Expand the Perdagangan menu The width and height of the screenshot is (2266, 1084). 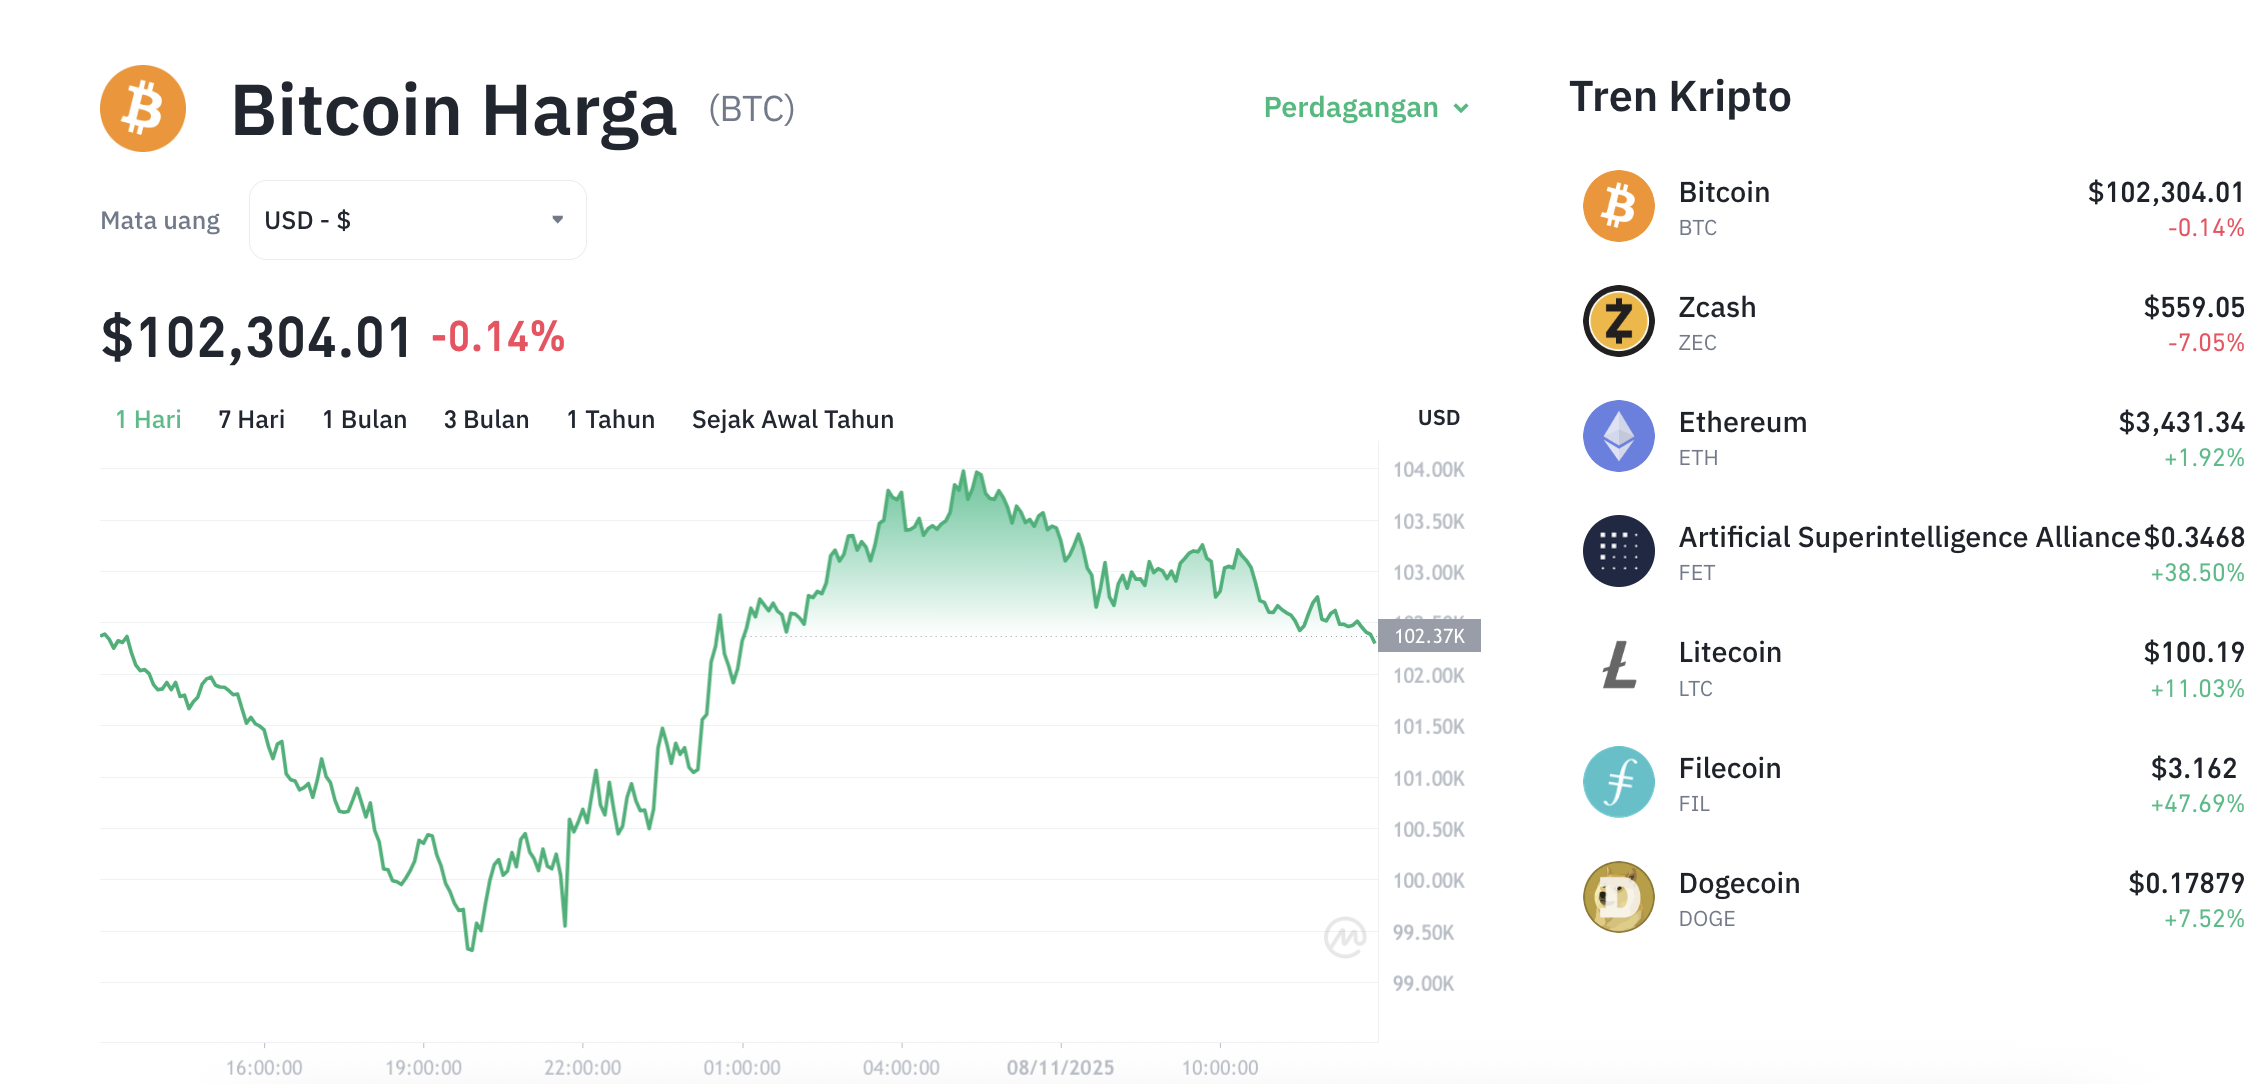(1352, 107)
